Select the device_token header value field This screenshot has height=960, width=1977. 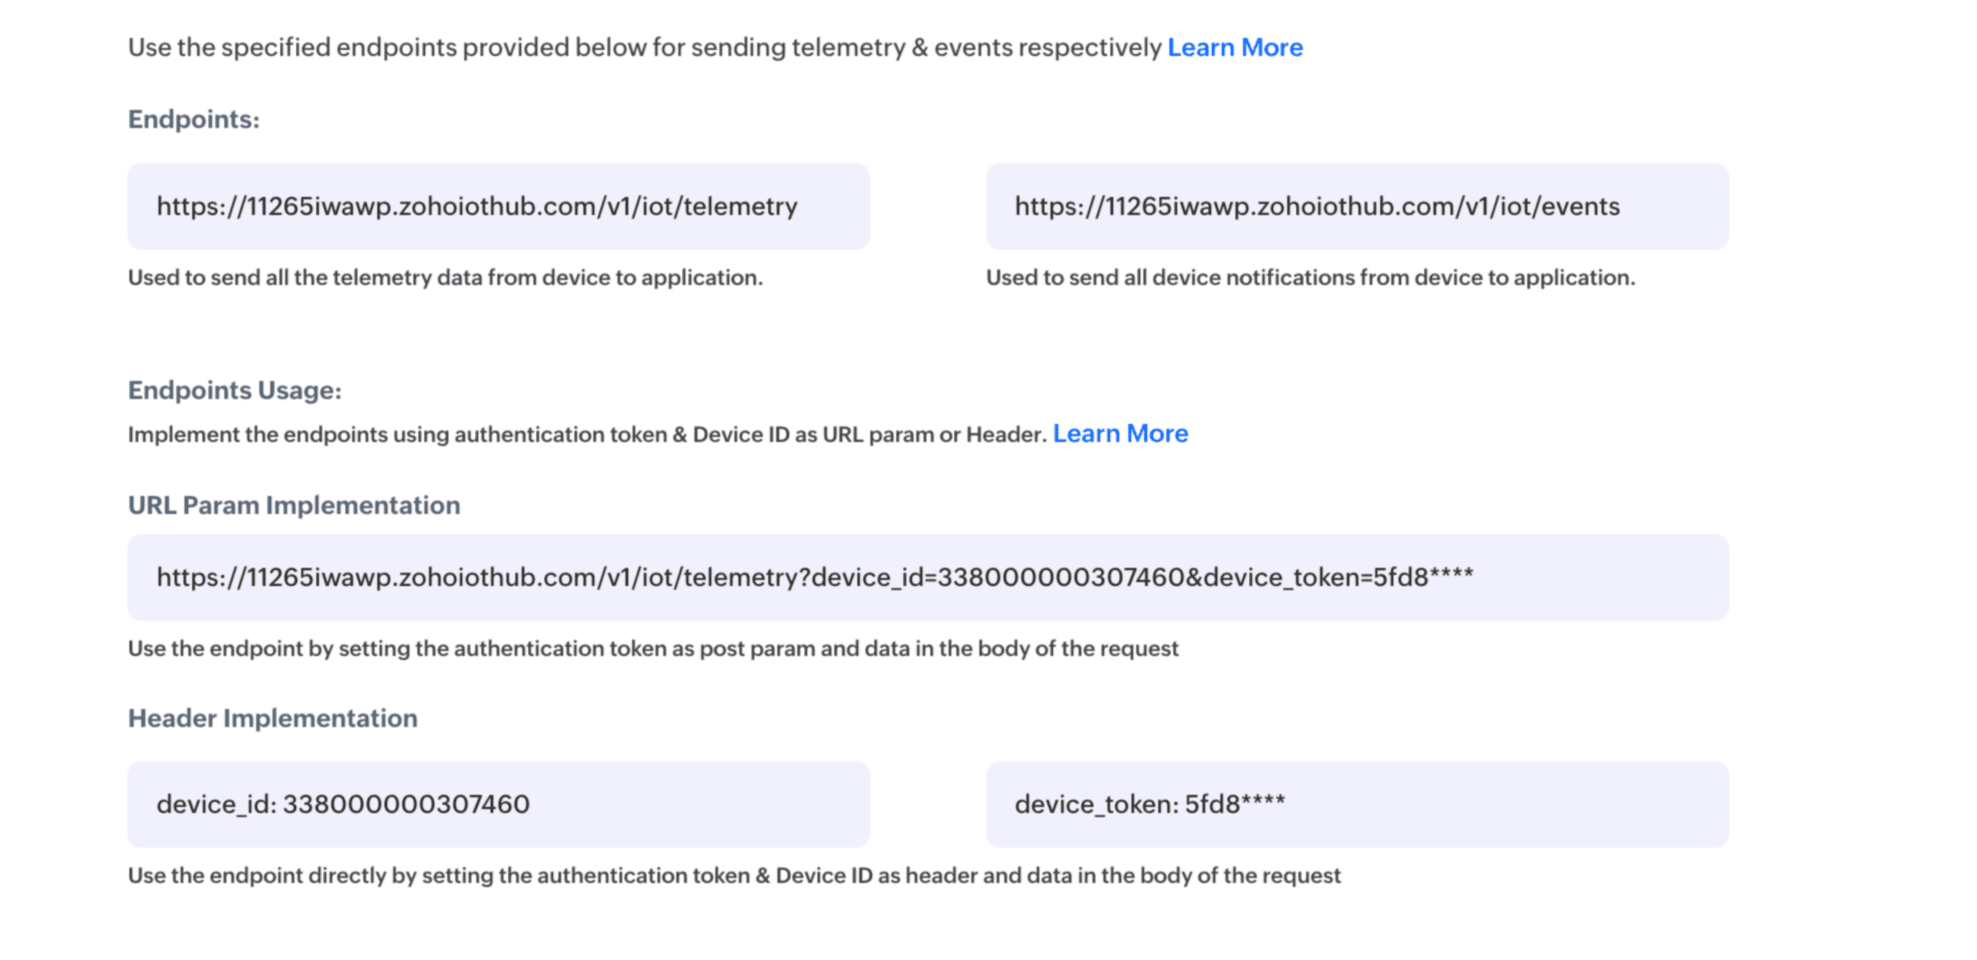coord(1356,805)
